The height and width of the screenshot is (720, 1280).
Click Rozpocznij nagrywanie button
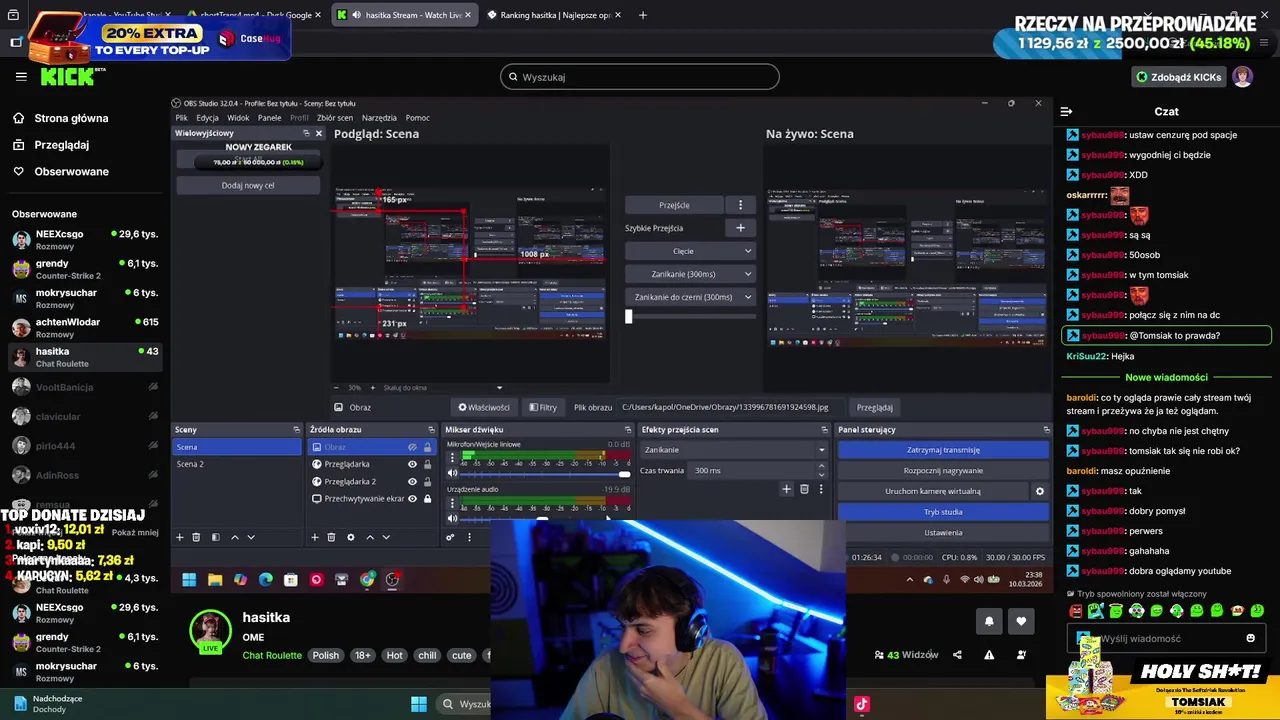coord(943,470)
